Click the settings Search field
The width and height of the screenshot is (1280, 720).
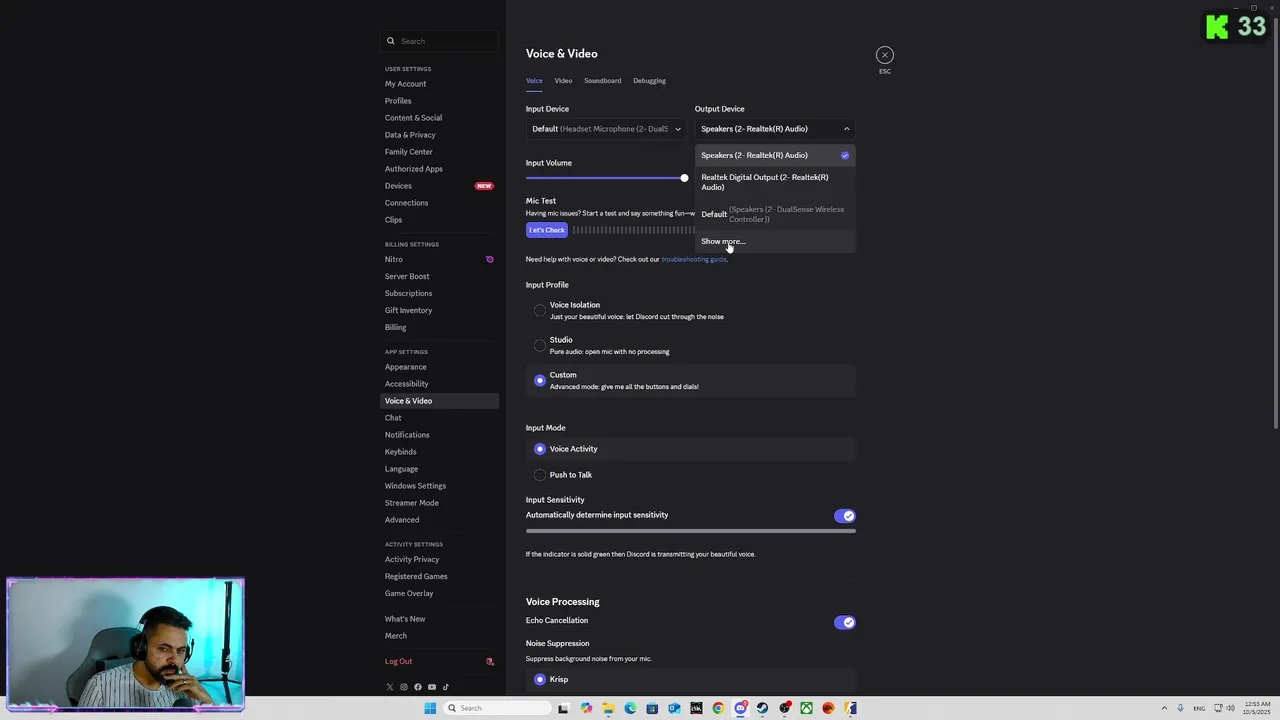click(x=440, y=41)
